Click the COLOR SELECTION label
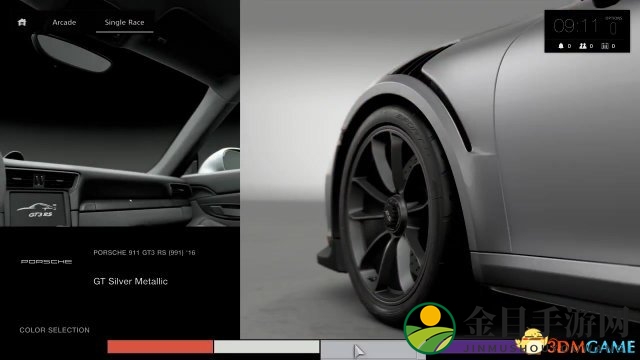 [x=54, y=330]
